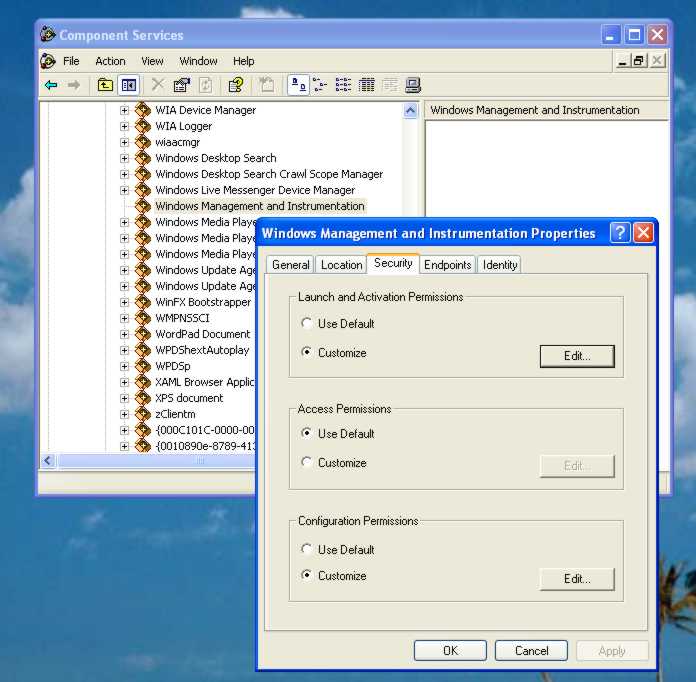Open Properties toolbar icon
The height and width of the screenshot is (682, 696).
coord(182,85)
